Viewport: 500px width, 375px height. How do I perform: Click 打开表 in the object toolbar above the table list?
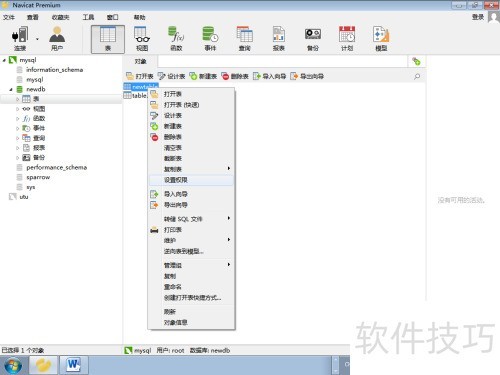140,76
